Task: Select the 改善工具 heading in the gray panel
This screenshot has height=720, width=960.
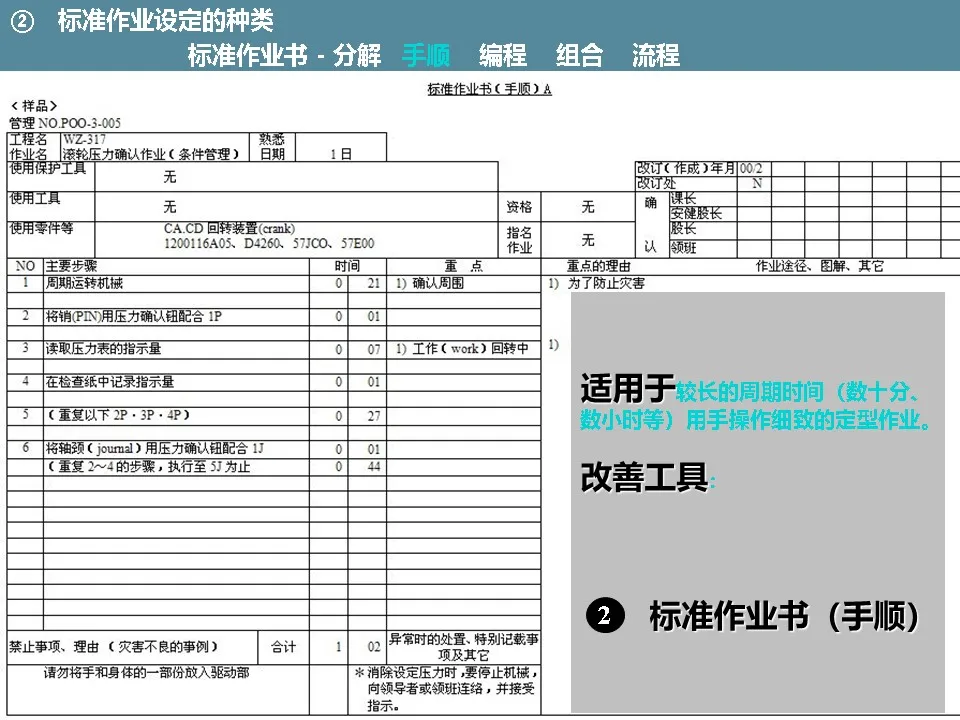Action: point(644,478)
